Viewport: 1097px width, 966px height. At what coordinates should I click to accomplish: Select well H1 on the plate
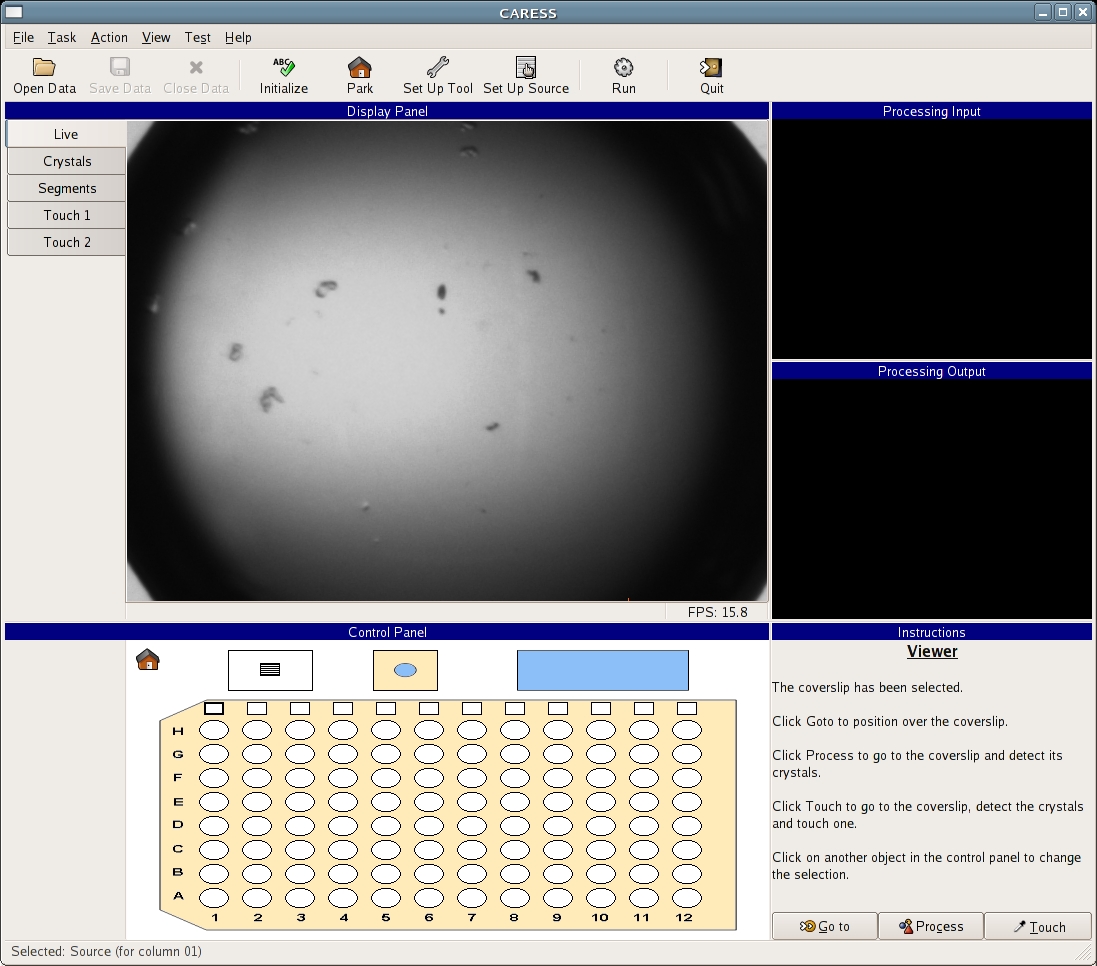point(214,731)
